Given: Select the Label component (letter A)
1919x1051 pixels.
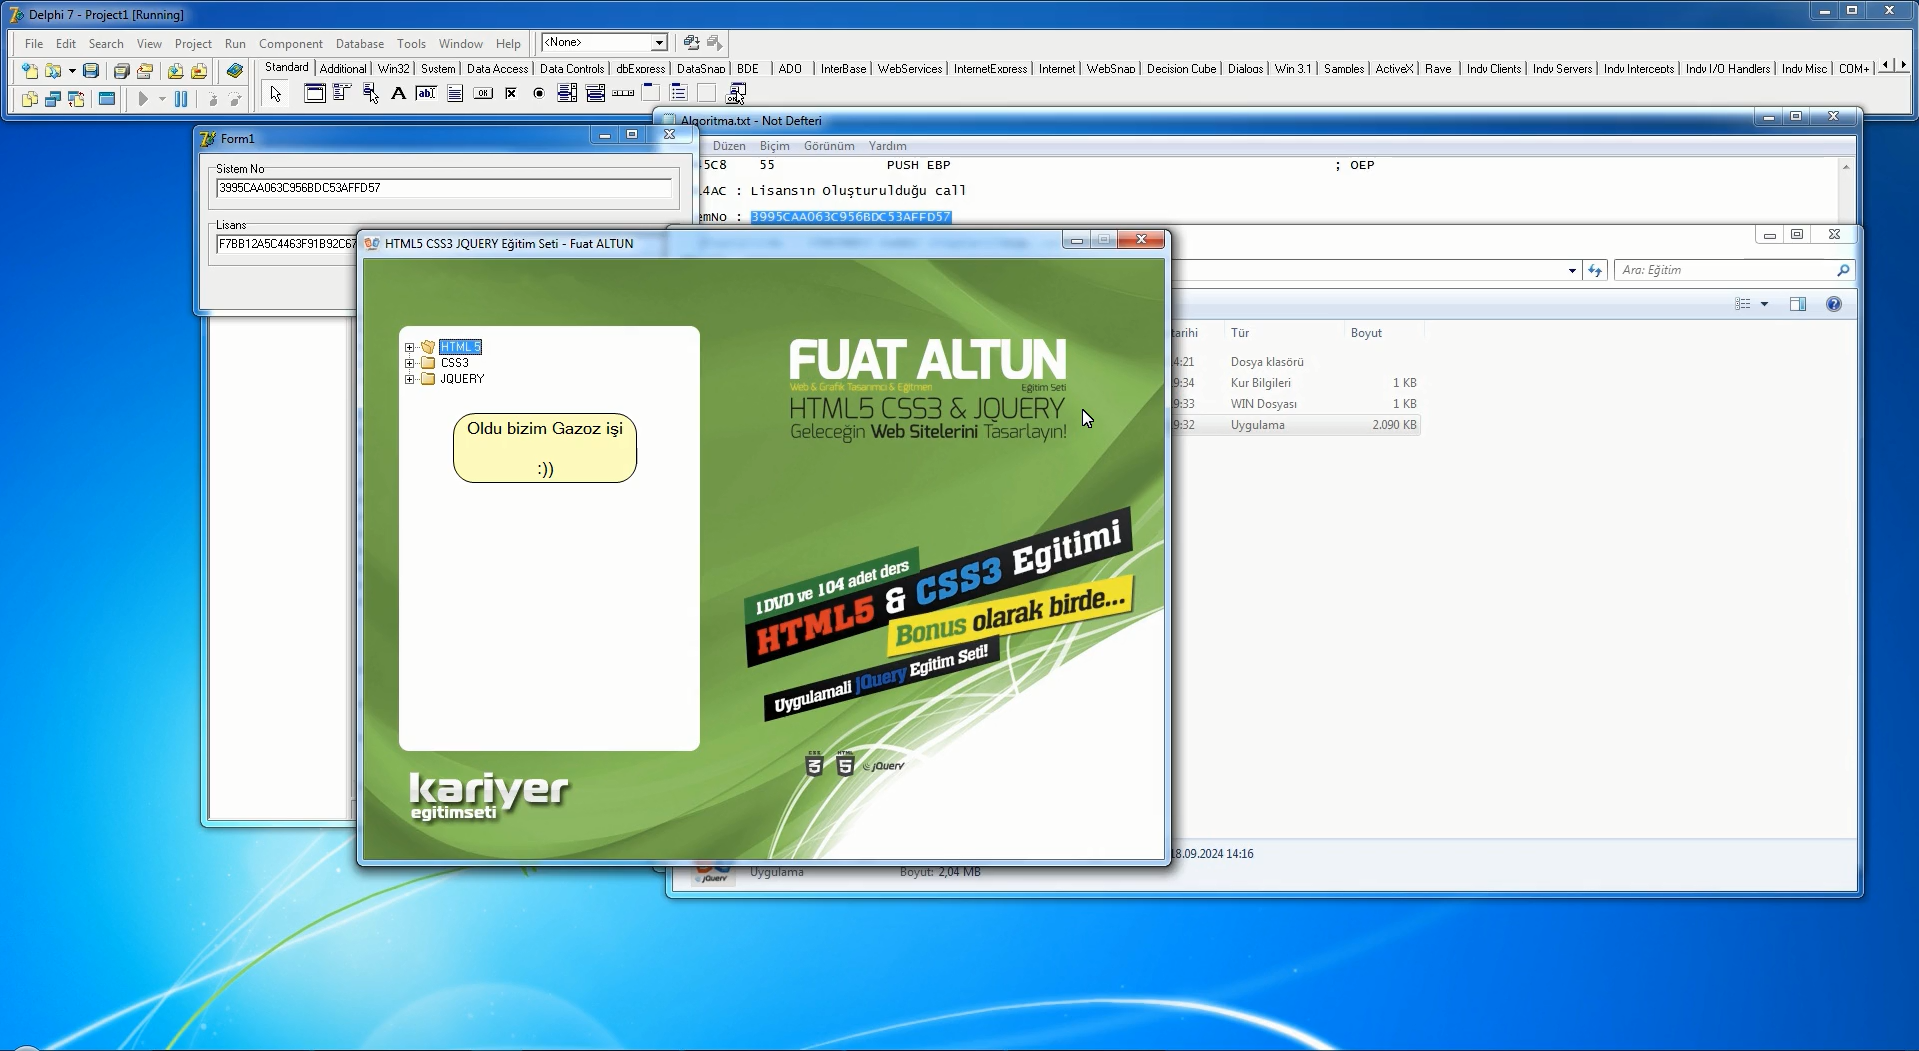Looking at the screenshot, I should pyautogui.click(x=398, y=94).
